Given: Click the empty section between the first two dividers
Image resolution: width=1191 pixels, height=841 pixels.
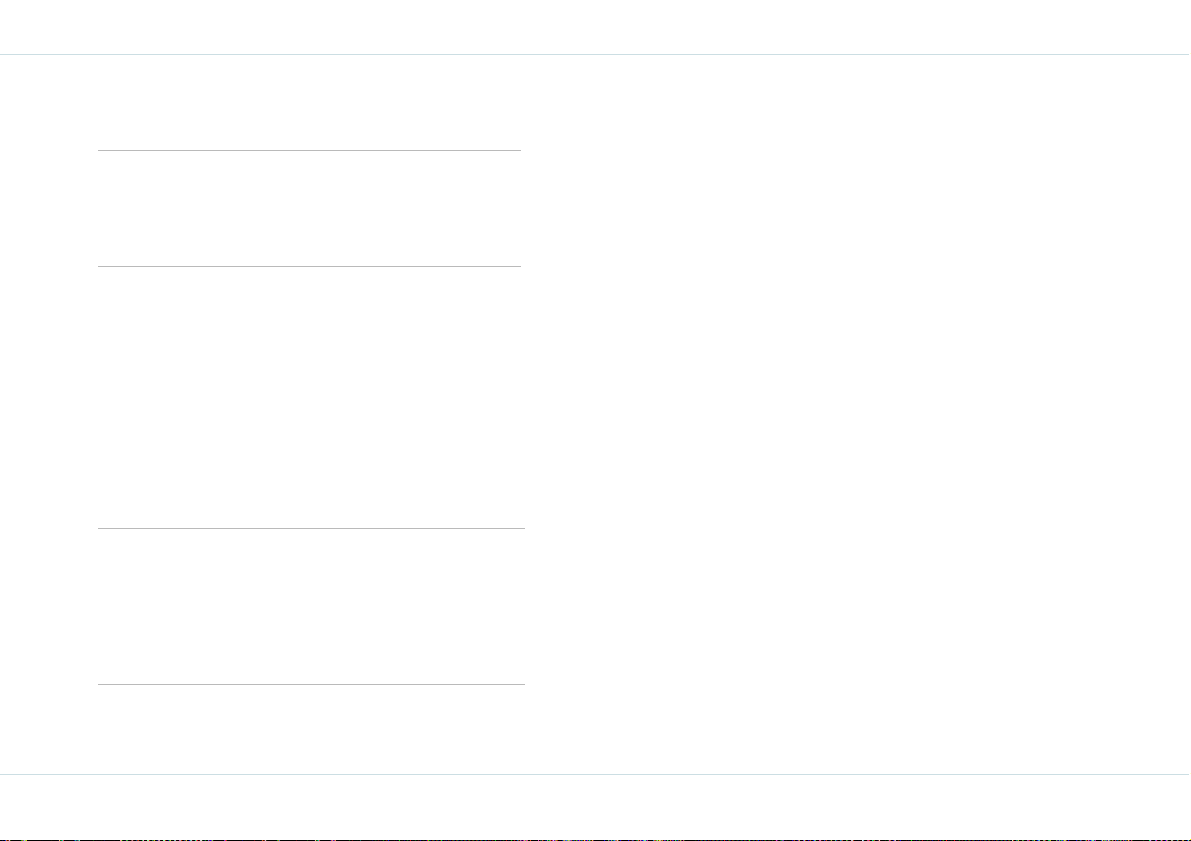Looking at the screenshot, I should pyautogui.click(x=309, y=209).
